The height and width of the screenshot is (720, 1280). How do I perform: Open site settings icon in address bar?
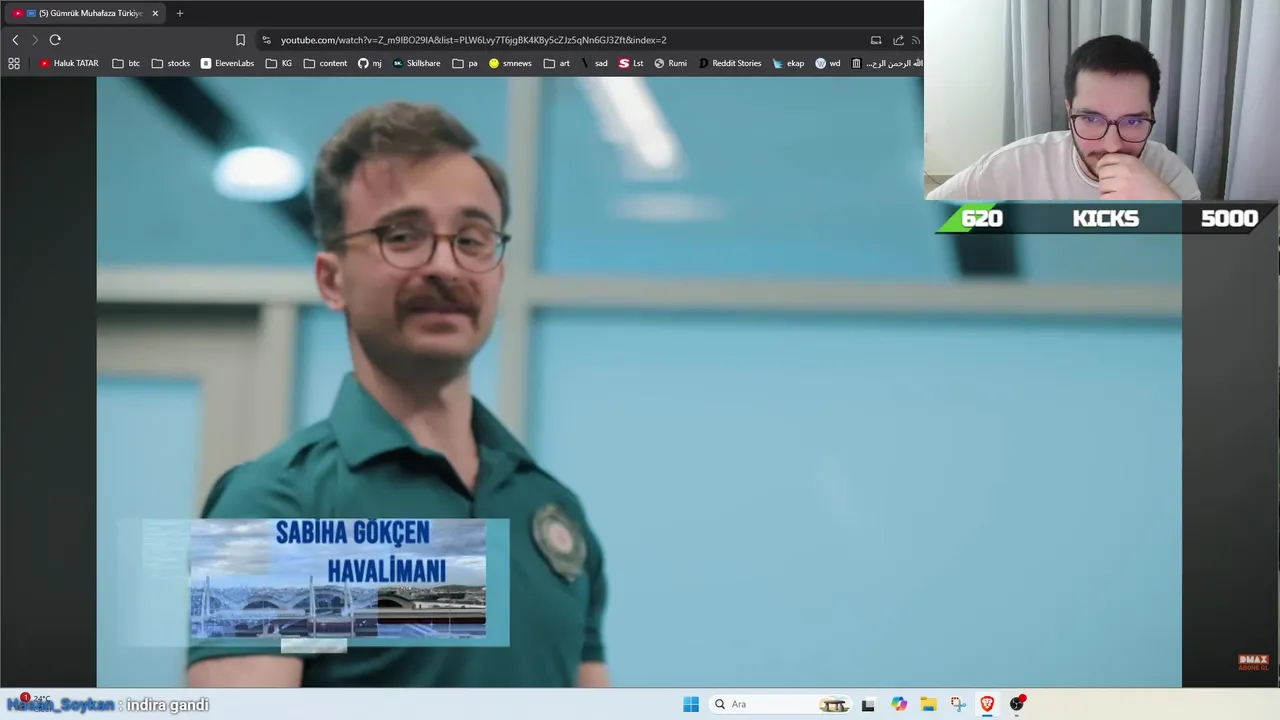coord(266,40)
